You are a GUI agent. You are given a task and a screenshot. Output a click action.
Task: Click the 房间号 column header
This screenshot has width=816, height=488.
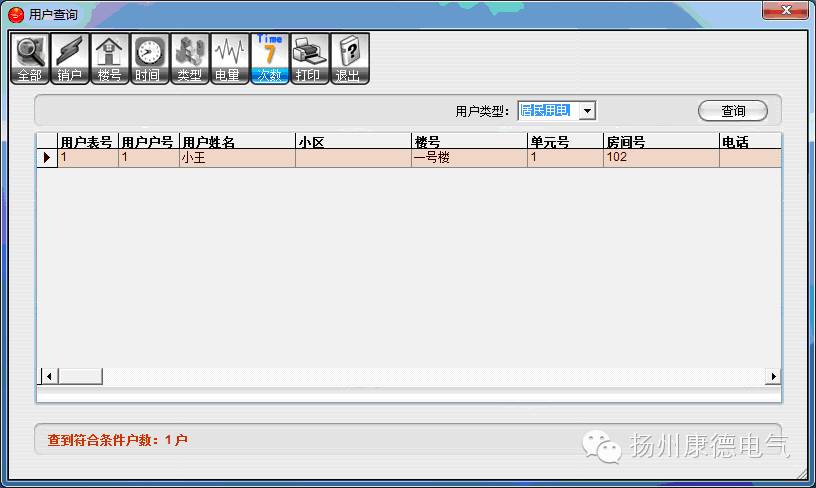(661, 142)
